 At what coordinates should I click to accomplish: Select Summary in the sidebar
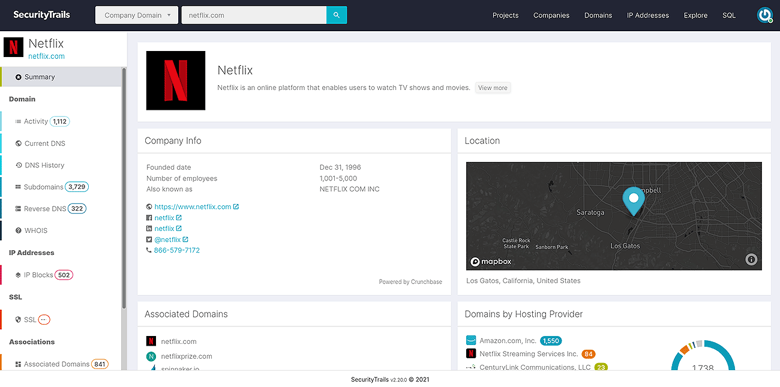pyautogui.click(x=61, y=77)
